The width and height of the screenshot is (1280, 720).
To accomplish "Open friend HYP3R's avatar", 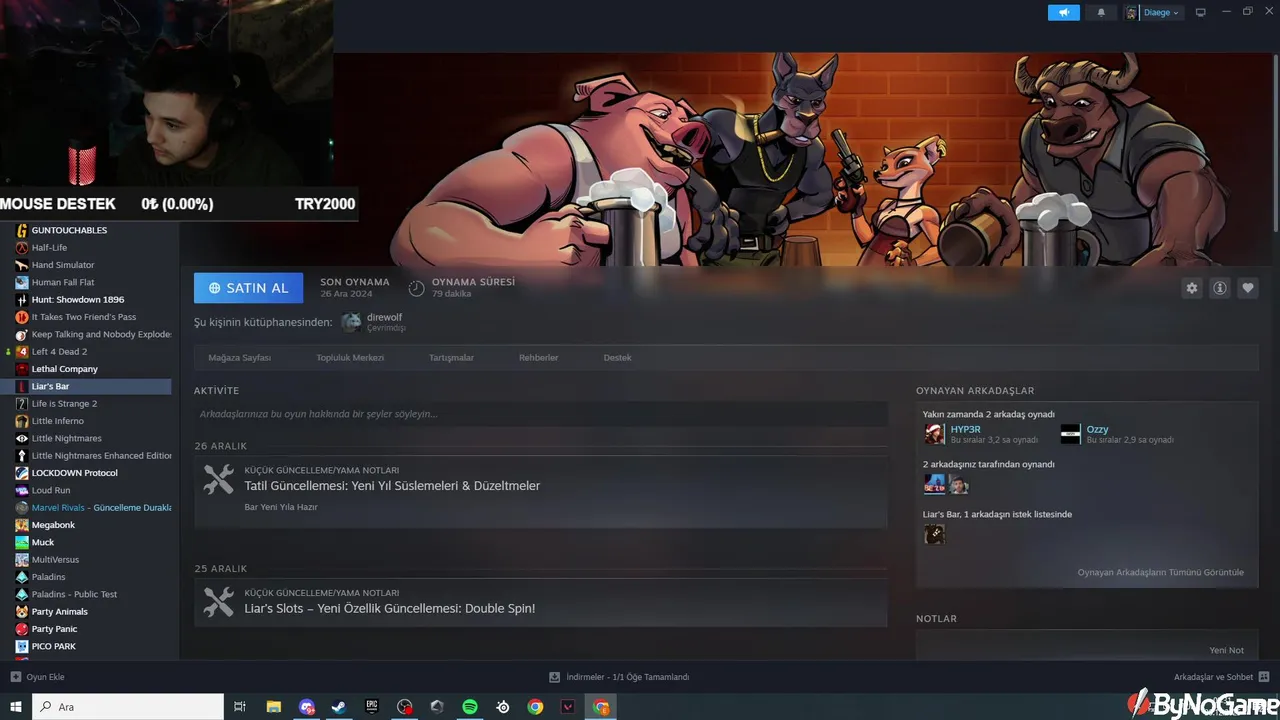I will coord(934,434).
